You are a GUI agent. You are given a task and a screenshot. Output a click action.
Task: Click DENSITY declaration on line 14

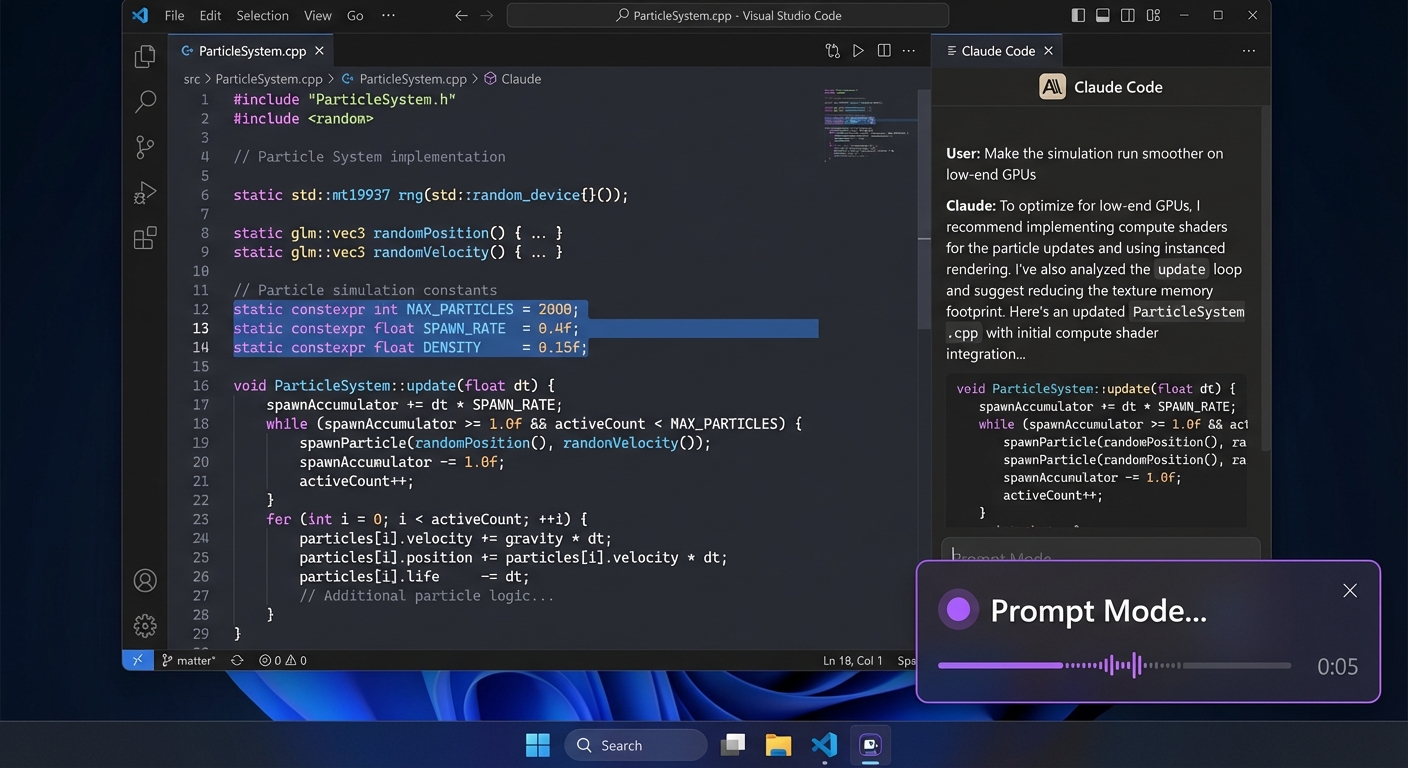click(411, 347)
